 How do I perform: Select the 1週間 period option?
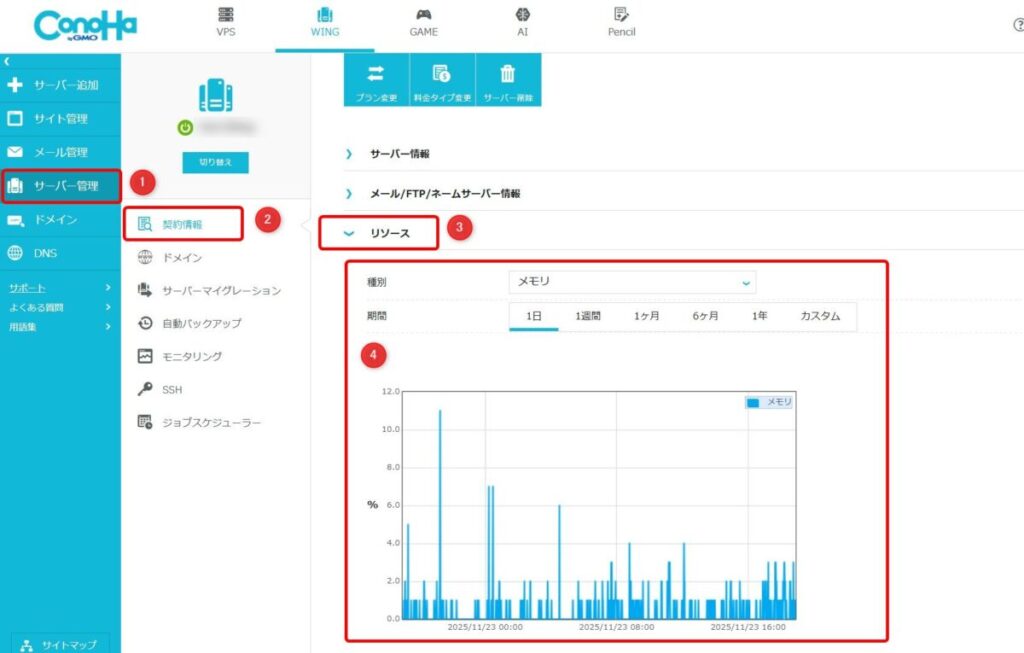(x=587, y=316)
